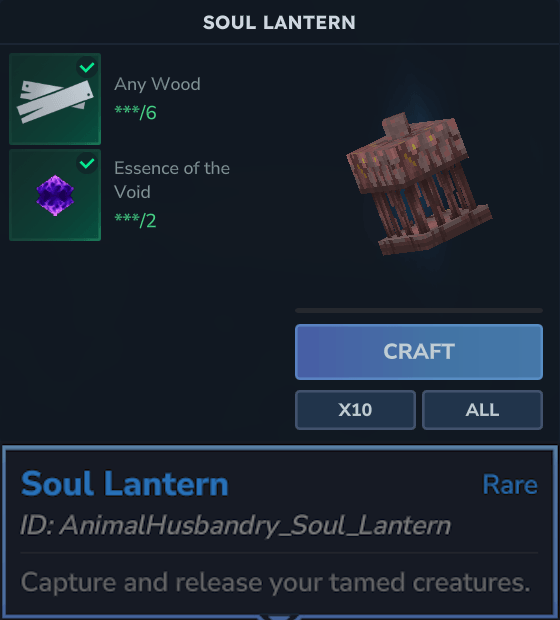Click the Any Wood ingredient label
Image resolution: width=560 pixels, height=620 pixels.
tap(157, 84)
